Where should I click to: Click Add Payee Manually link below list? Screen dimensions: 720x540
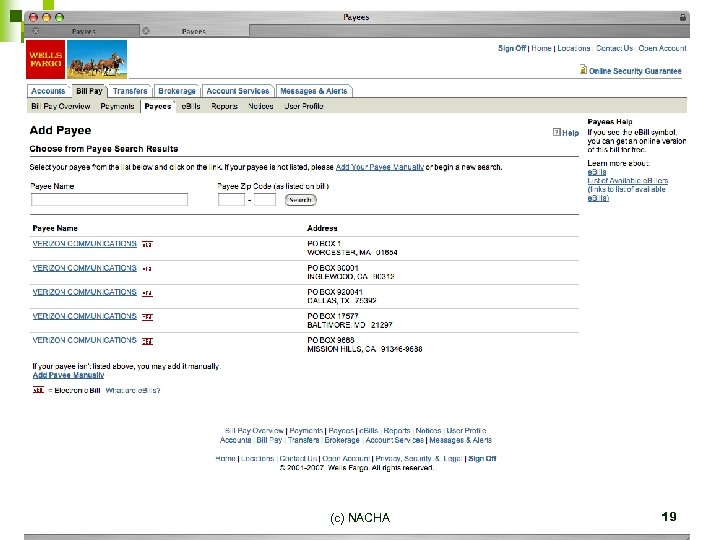68,375
